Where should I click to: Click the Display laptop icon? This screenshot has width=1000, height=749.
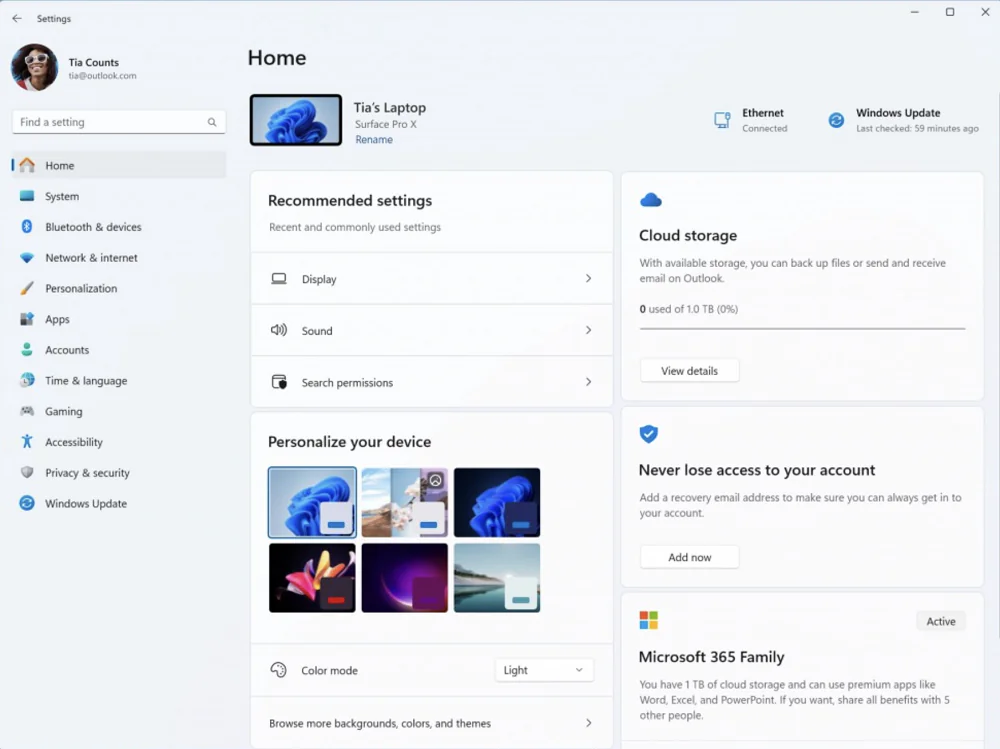click(x=279, y=279)
